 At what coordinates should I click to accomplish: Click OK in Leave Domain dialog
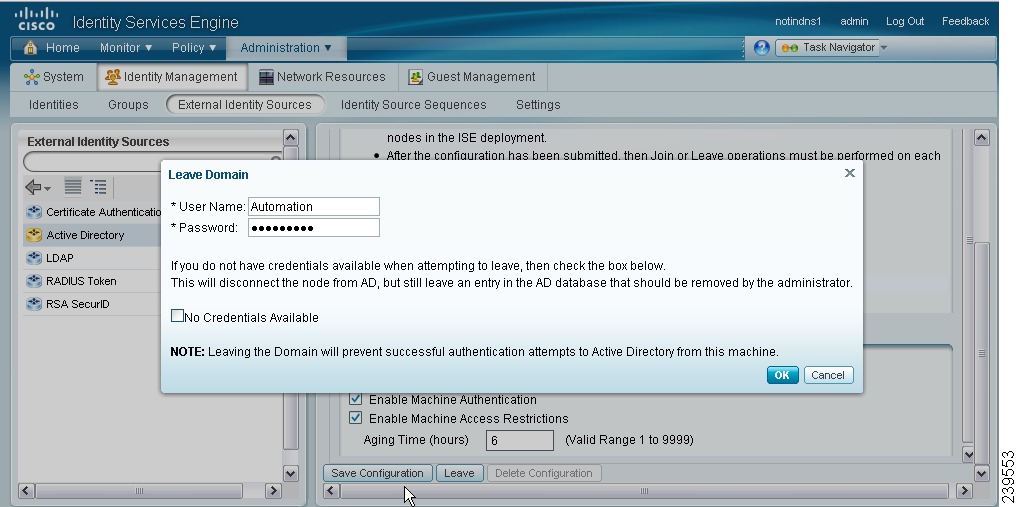coord(782,375)
